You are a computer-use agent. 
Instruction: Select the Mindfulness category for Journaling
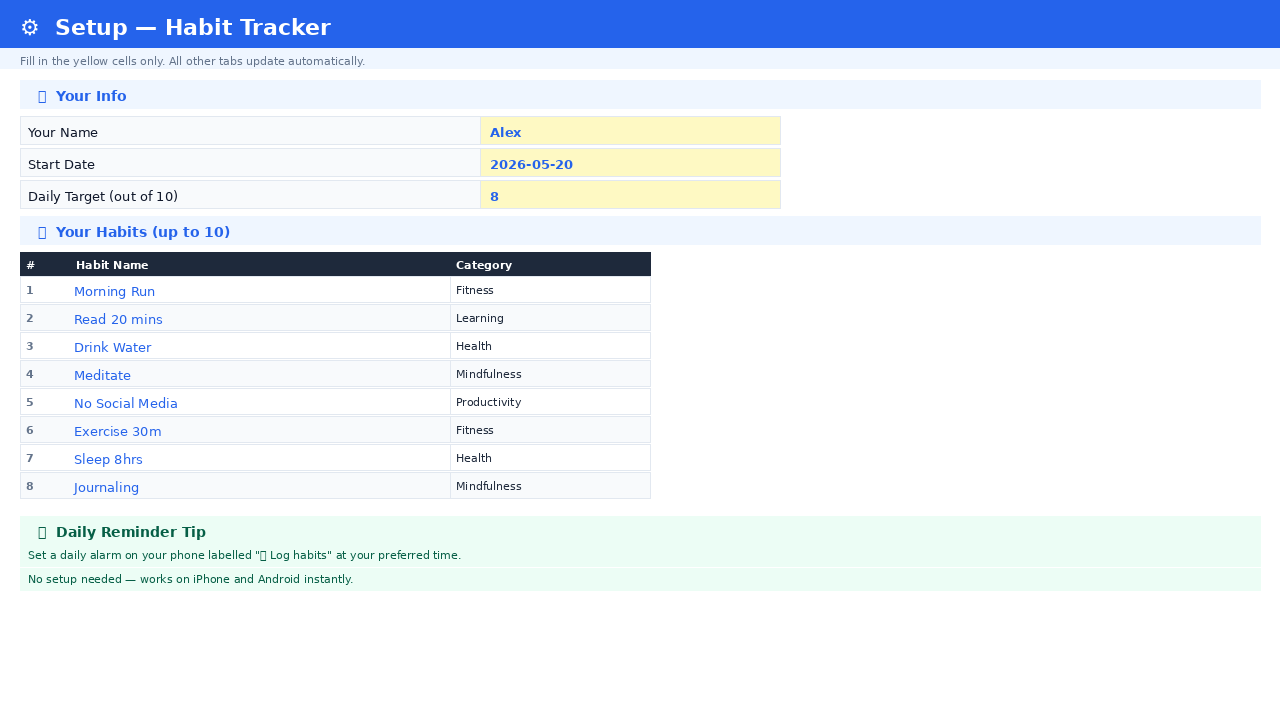point(550,486)
